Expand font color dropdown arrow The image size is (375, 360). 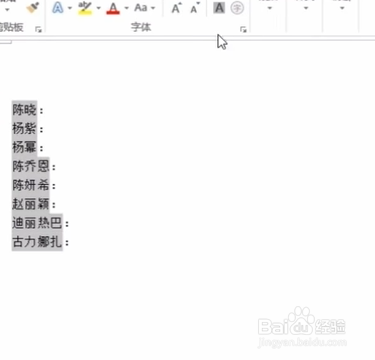(126, 8)
